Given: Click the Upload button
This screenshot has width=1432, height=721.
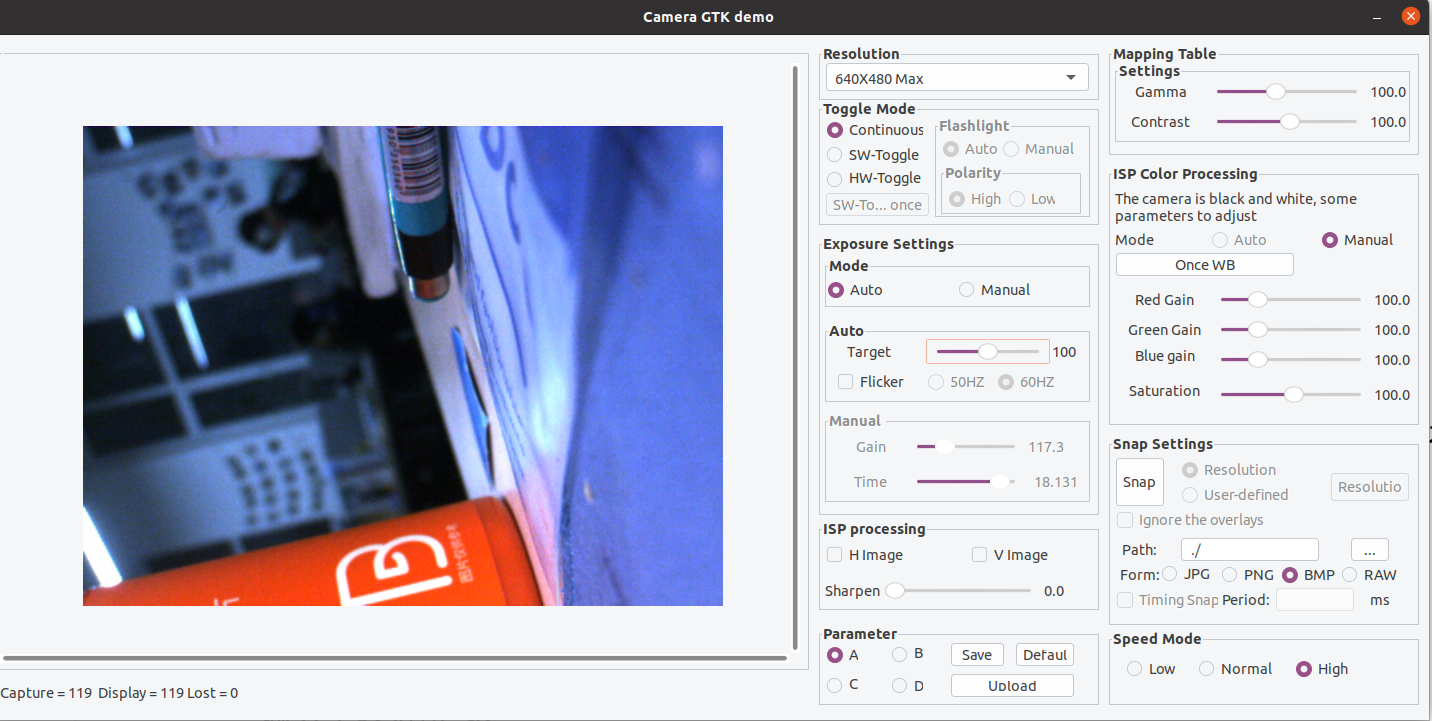Looking at the screenshot, I should pos(1012,685).
